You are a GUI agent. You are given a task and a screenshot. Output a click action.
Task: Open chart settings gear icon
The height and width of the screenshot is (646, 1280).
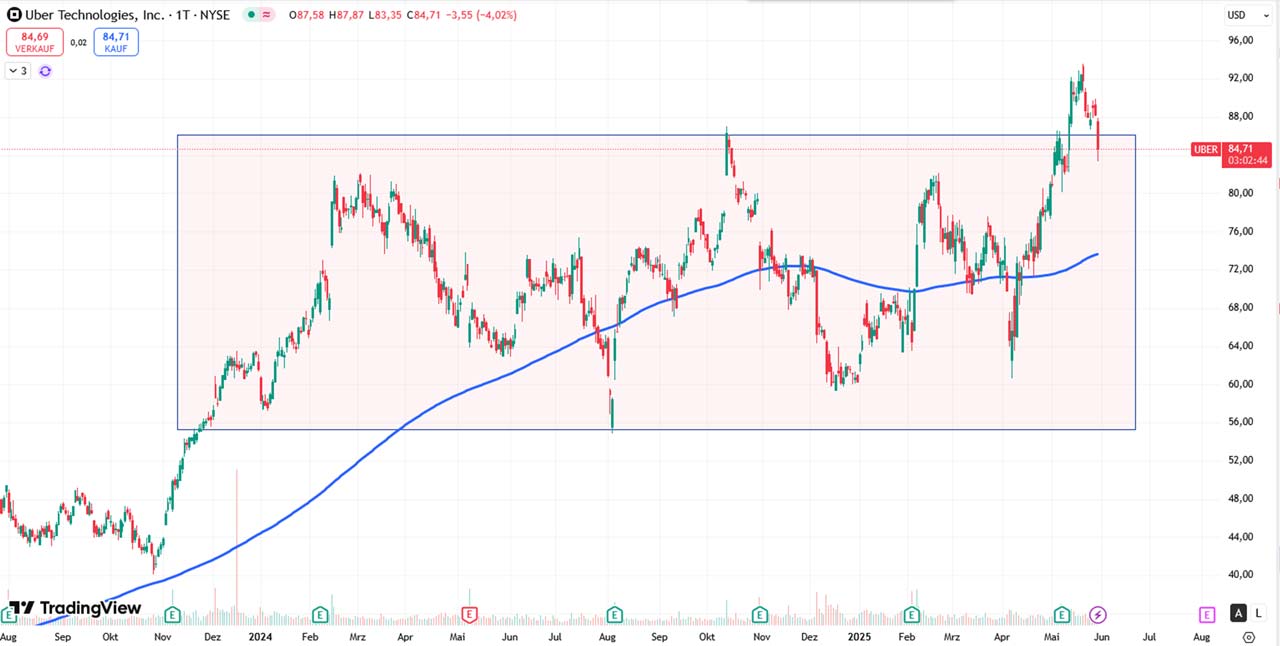pos(1249,637)
